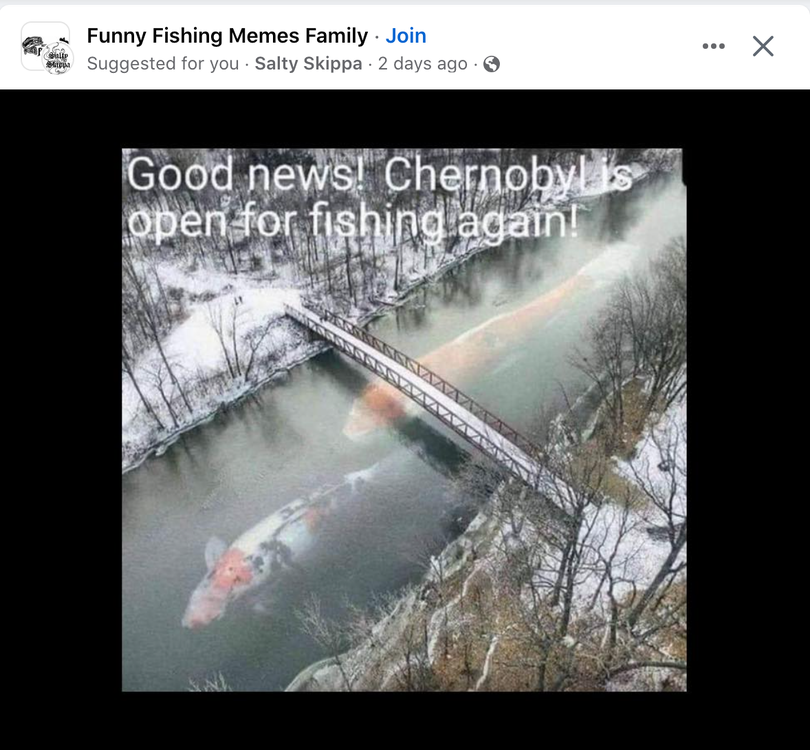Click the globe public audience icon
Viewport: 810px width, 750px height.
[x=491, y=64]
